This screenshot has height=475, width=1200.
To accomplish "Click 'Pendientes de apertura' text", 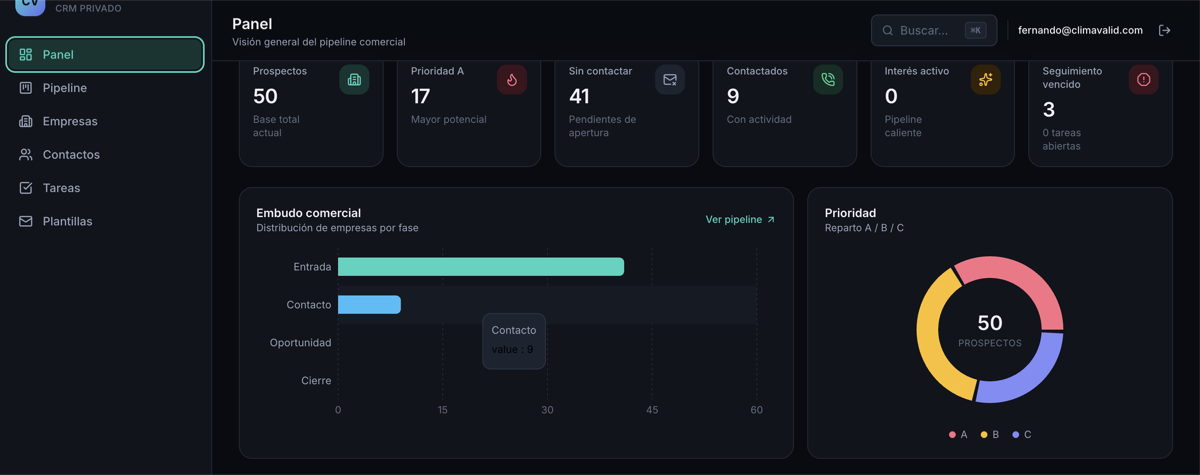I will click(x=602, y=126).
